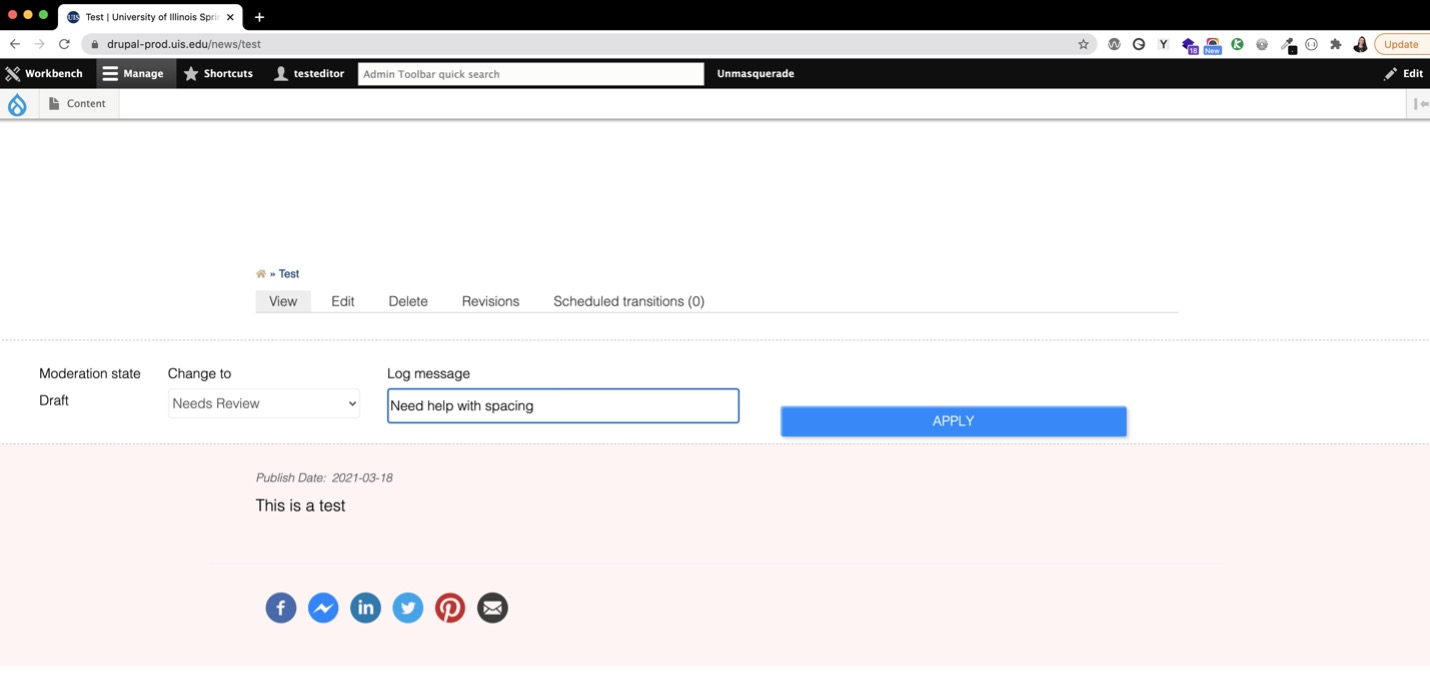Open the (···) circle extension icon
This screenshot has width=1430, height=696.
[1311, 44]
